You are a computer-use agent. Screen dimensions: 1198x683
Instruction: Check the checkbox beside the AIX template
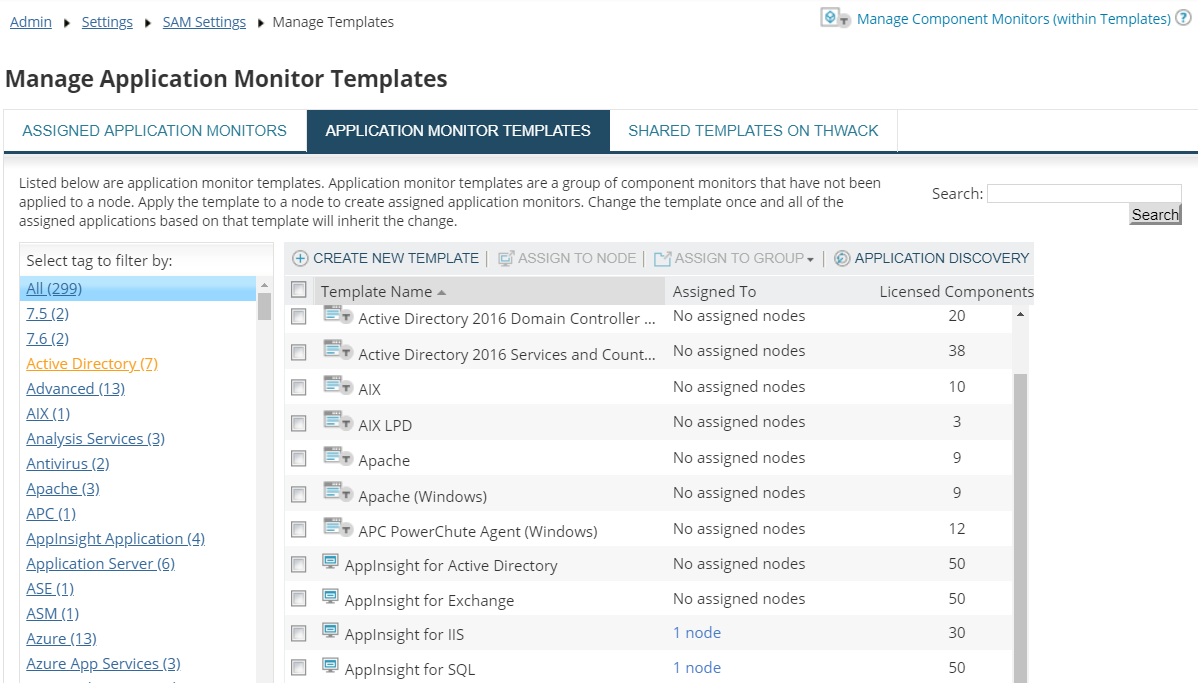click(298, 387)
